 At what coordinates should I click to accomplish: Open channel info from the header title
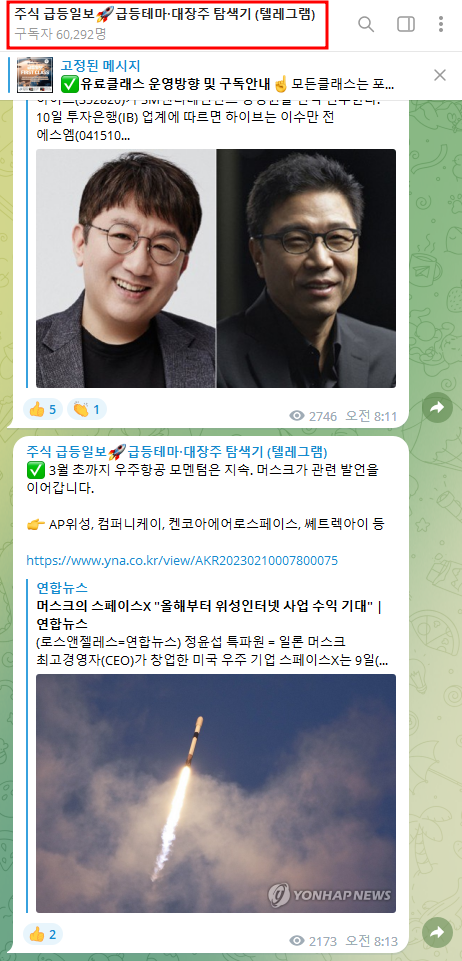click(165, 15)
